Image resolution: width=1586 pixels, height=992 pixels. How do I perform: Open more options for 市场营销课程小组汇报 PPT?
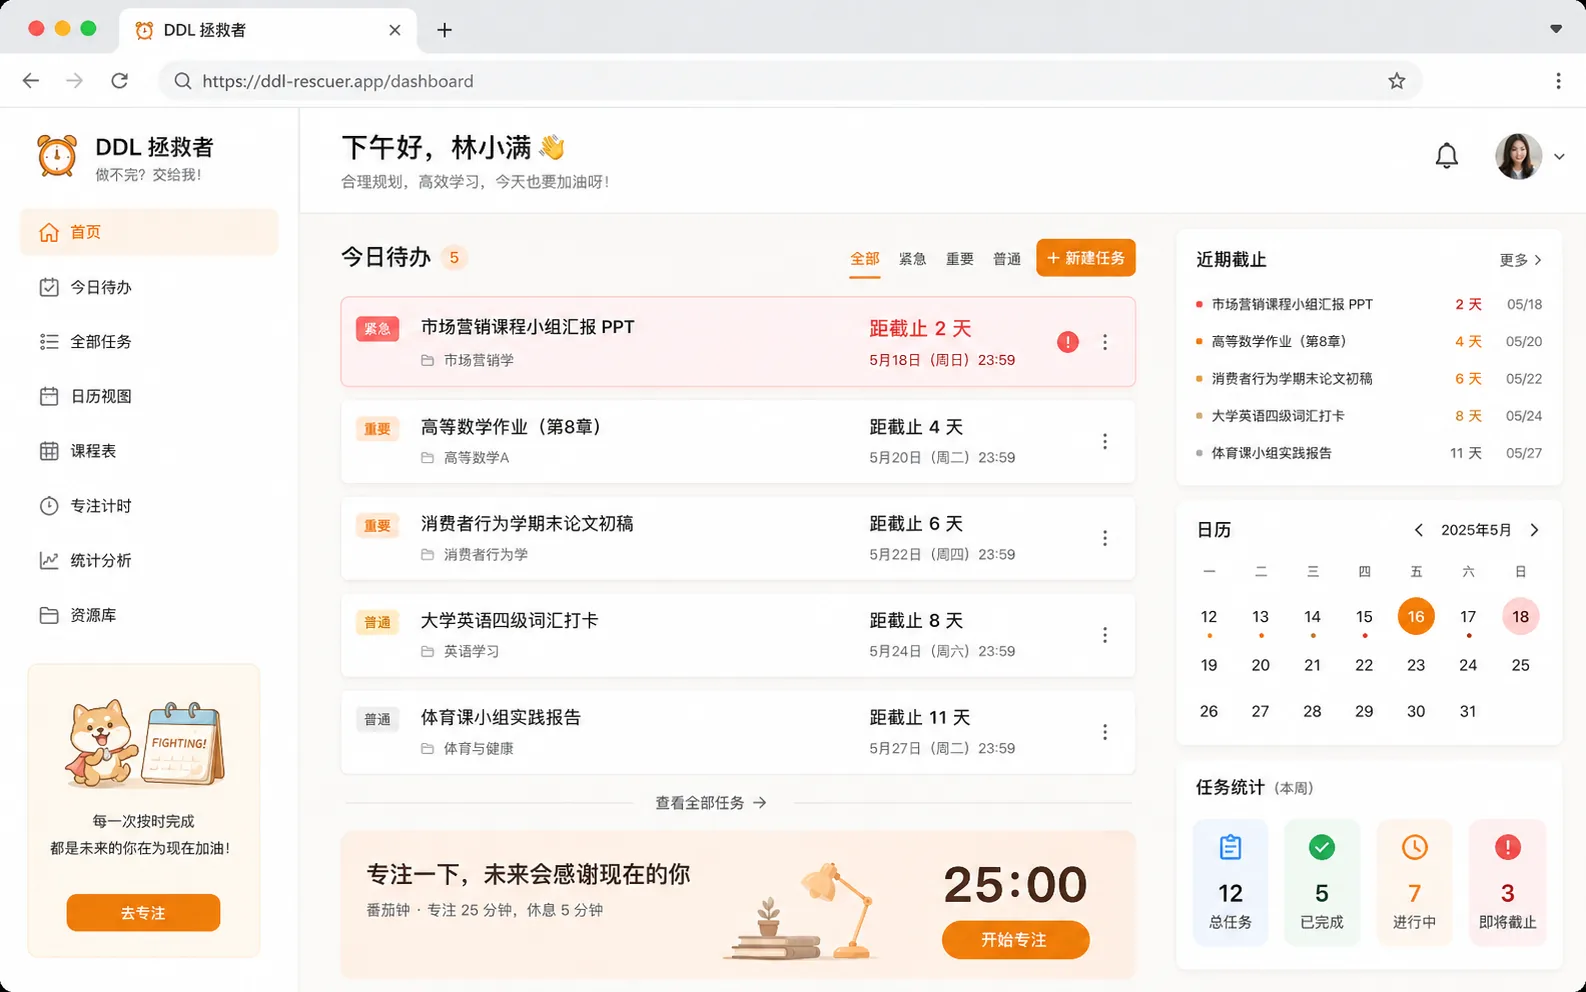tap(1105, 342)
